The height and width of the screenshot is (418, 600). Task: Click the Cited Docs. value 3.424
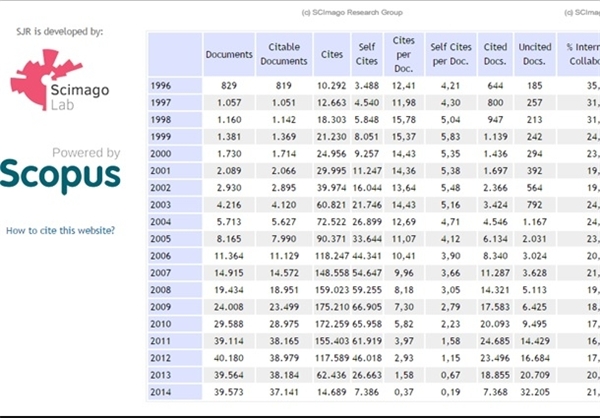[495, 205]
